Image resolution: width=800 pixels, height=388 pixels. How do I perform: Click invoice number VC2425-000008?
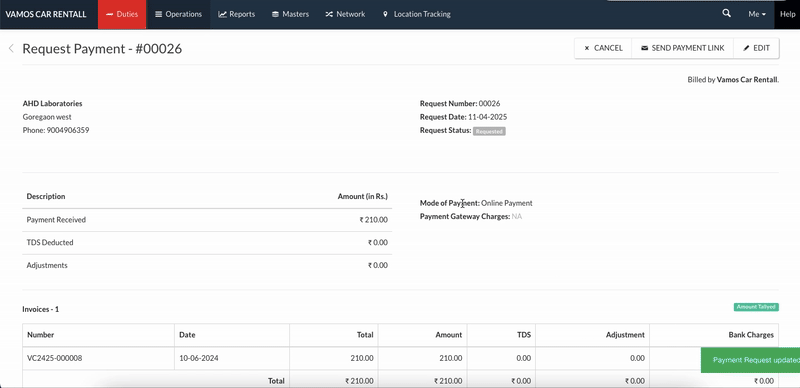click(x=55, y=358)
